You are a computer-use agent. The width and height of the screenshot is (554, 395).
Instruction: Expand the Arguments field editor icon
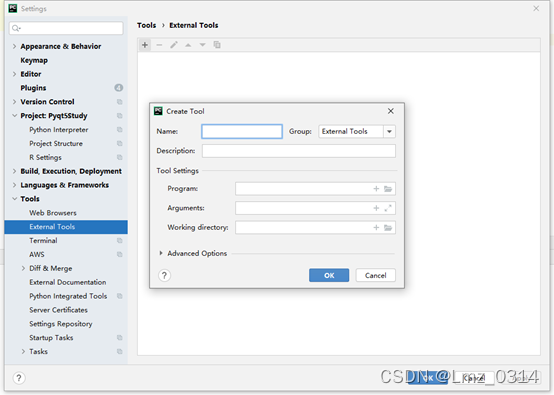click(x=388, y=208)
